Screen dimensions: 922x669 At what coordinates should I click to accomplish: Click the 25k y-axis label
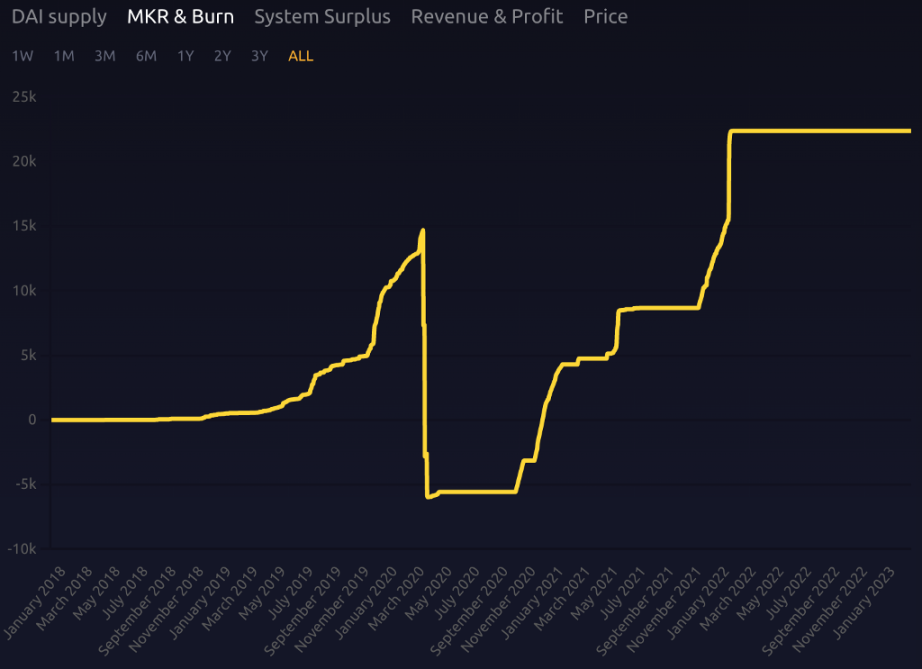[x=24, y=97]
